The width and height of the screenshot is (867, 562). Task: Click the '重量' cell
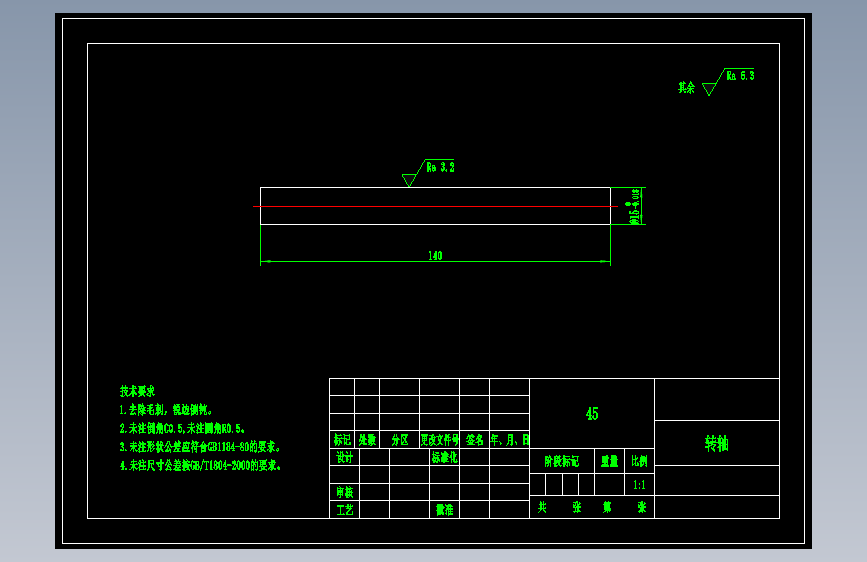point(609,461)
